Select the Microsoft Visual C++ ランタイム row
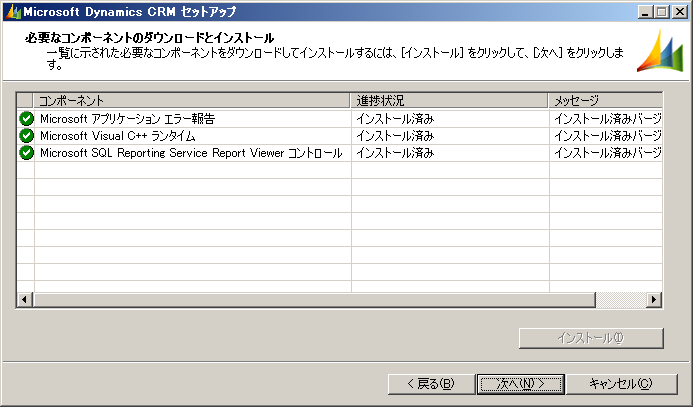This screenshot has height=407, width=693. (x=339, y=135)
